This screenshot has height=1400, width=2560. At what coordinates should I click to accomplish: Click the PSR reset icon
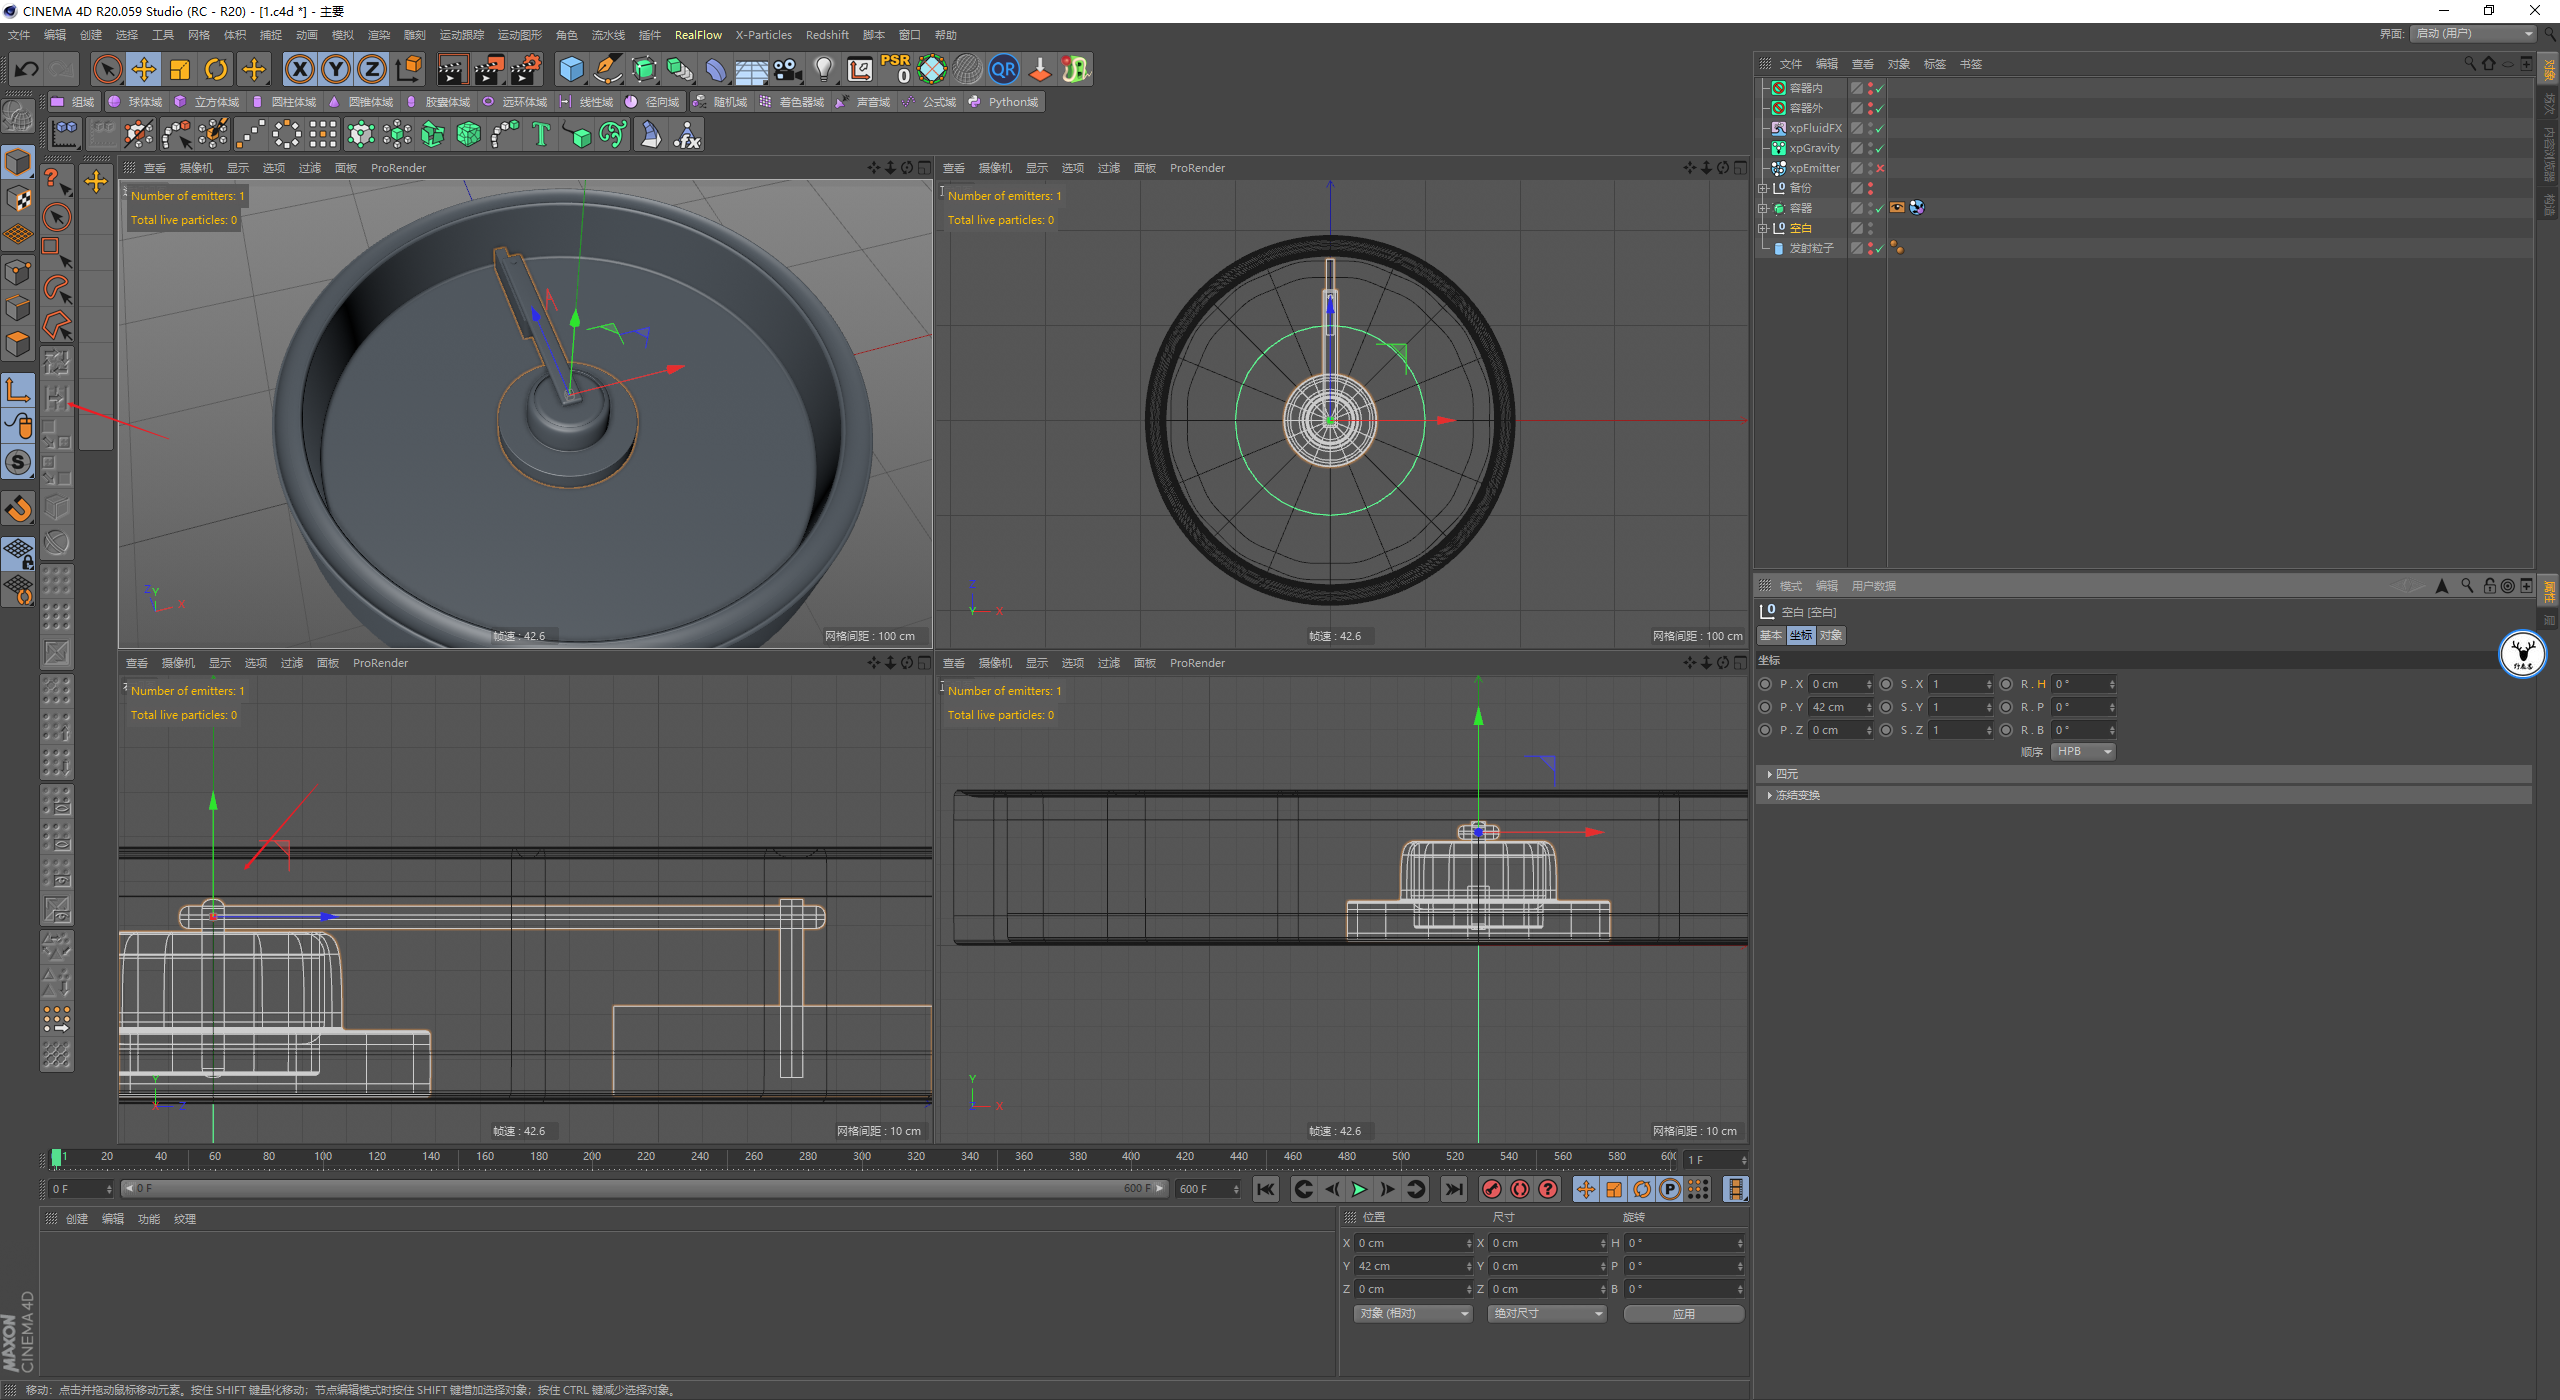pos(895,69)
